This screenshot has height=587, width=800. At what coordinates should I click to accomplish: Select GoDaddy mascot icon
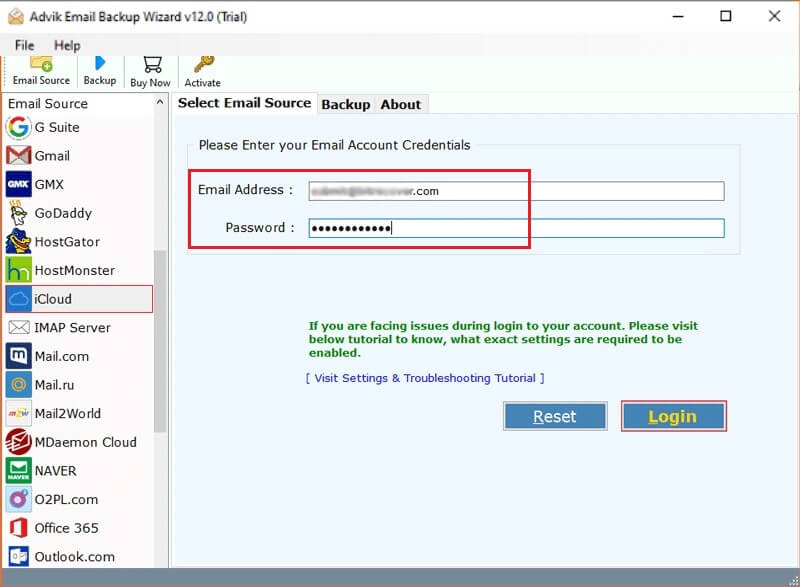[x=18, y=213]
